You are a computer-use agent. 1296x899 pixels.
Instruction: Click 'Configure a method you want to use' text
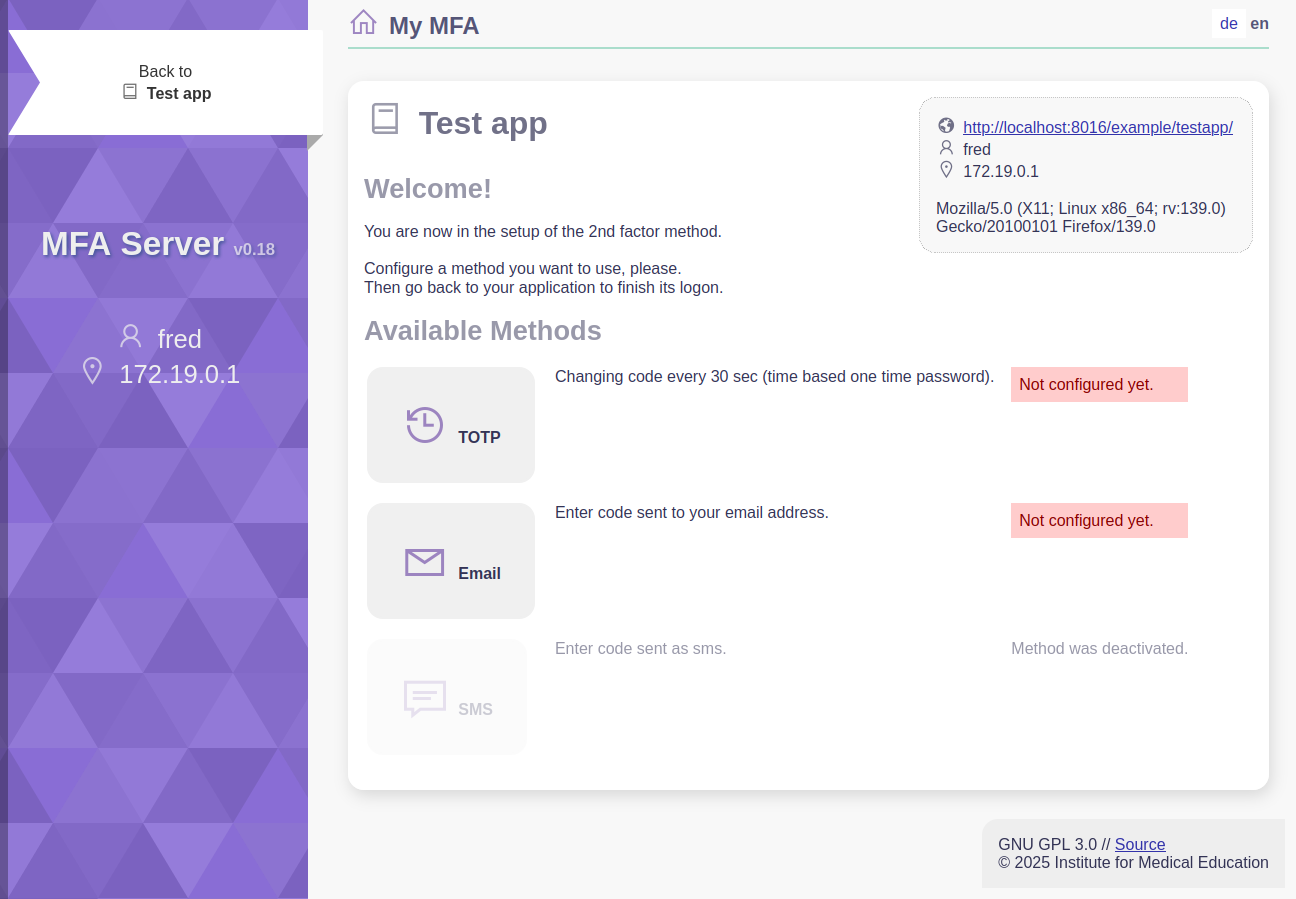click(x=522, y=269)
